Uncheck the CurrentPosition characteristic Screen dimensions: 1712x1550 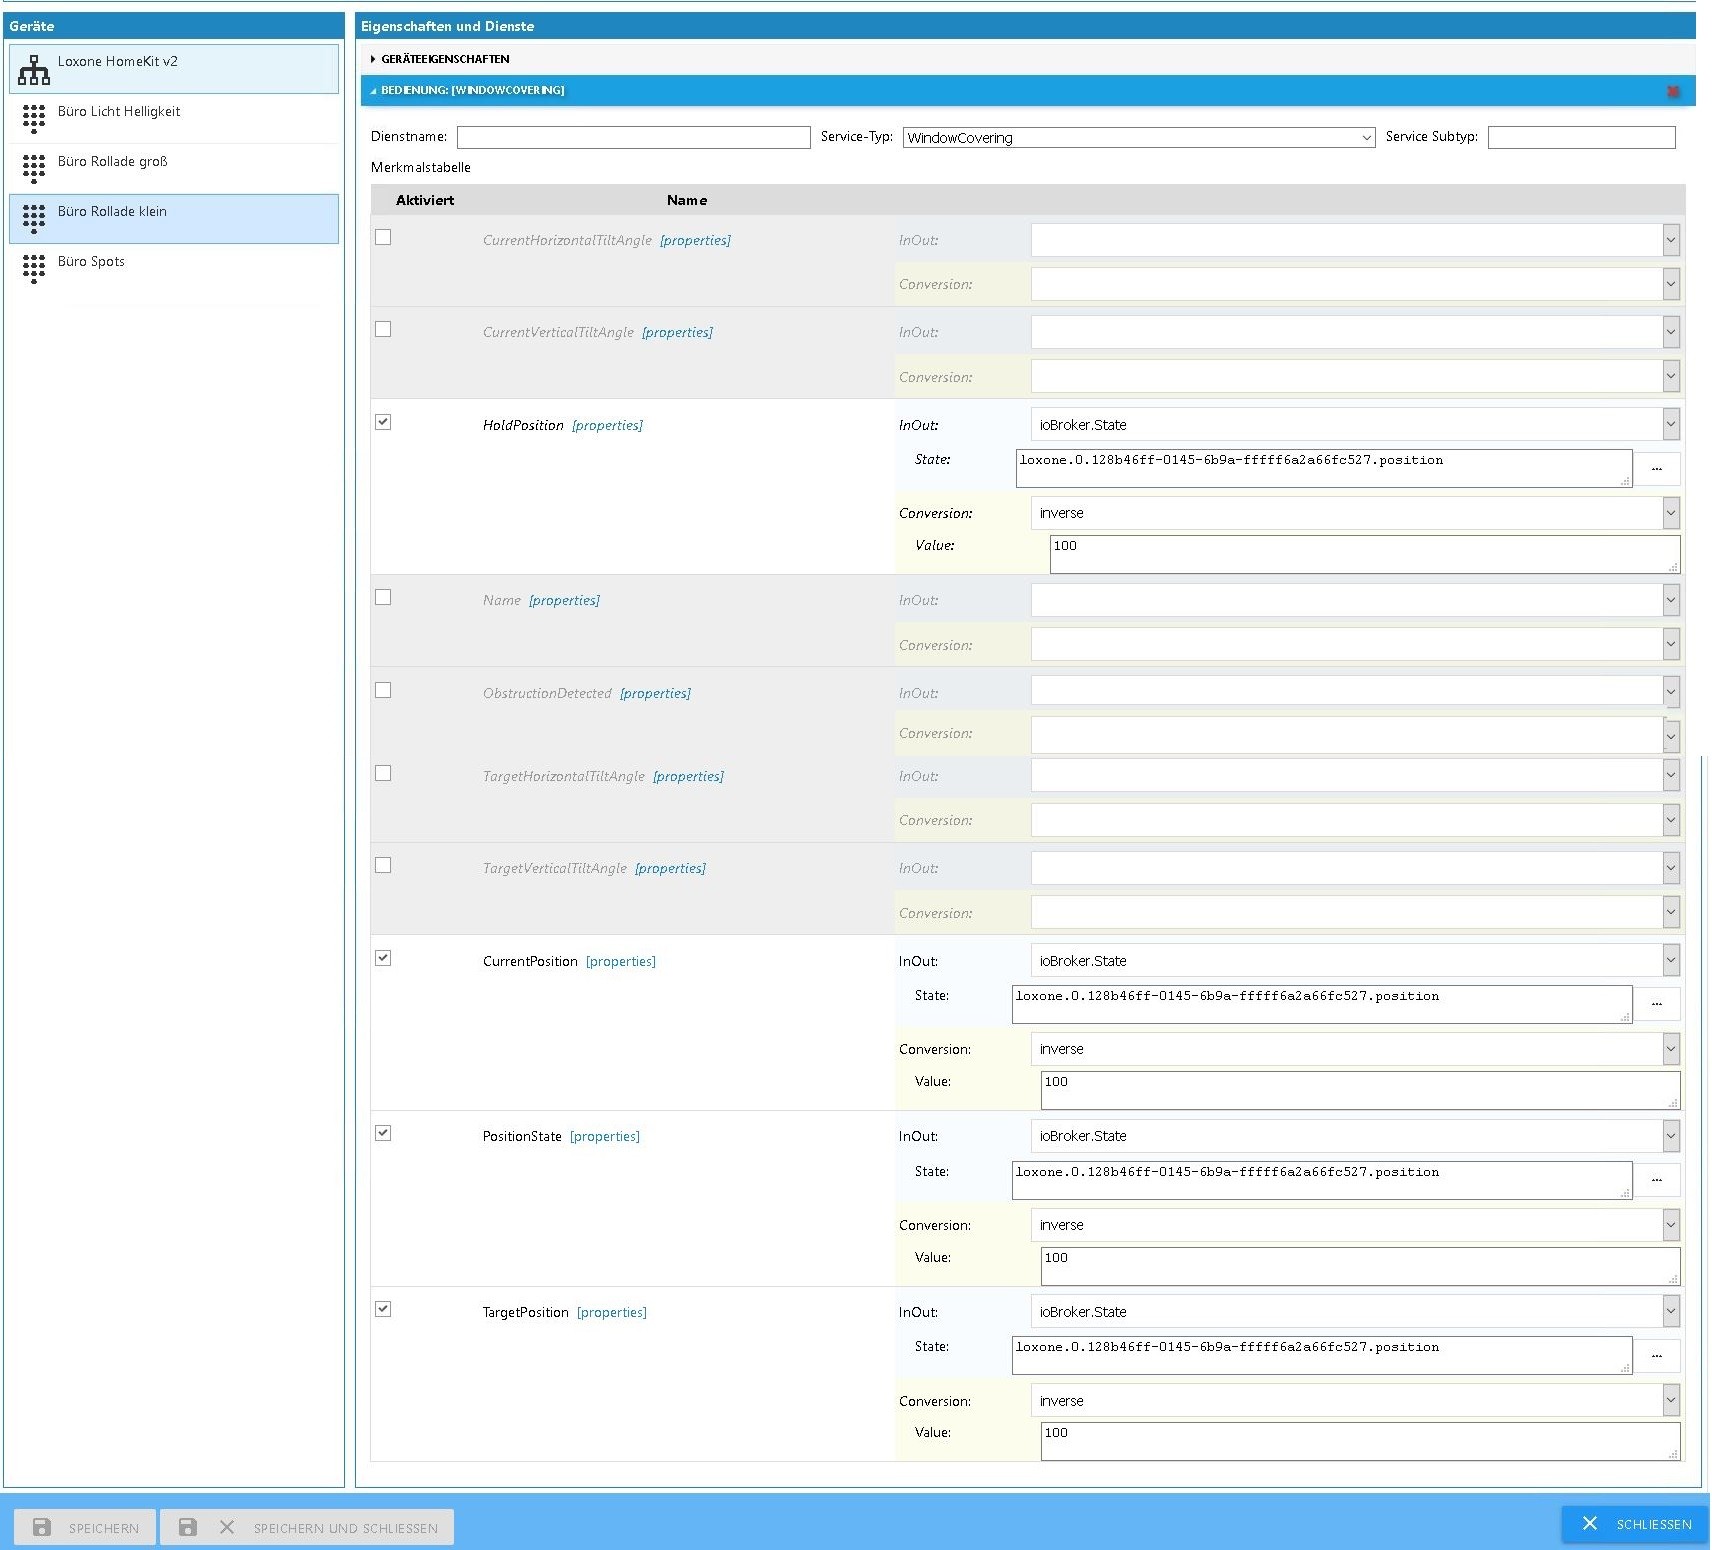tap(383, 958)
